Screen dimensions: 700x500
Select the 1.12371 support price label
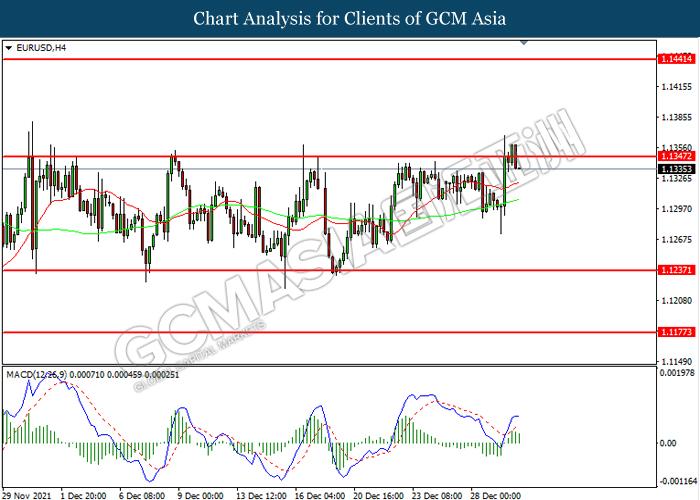(x=676, y=270)
